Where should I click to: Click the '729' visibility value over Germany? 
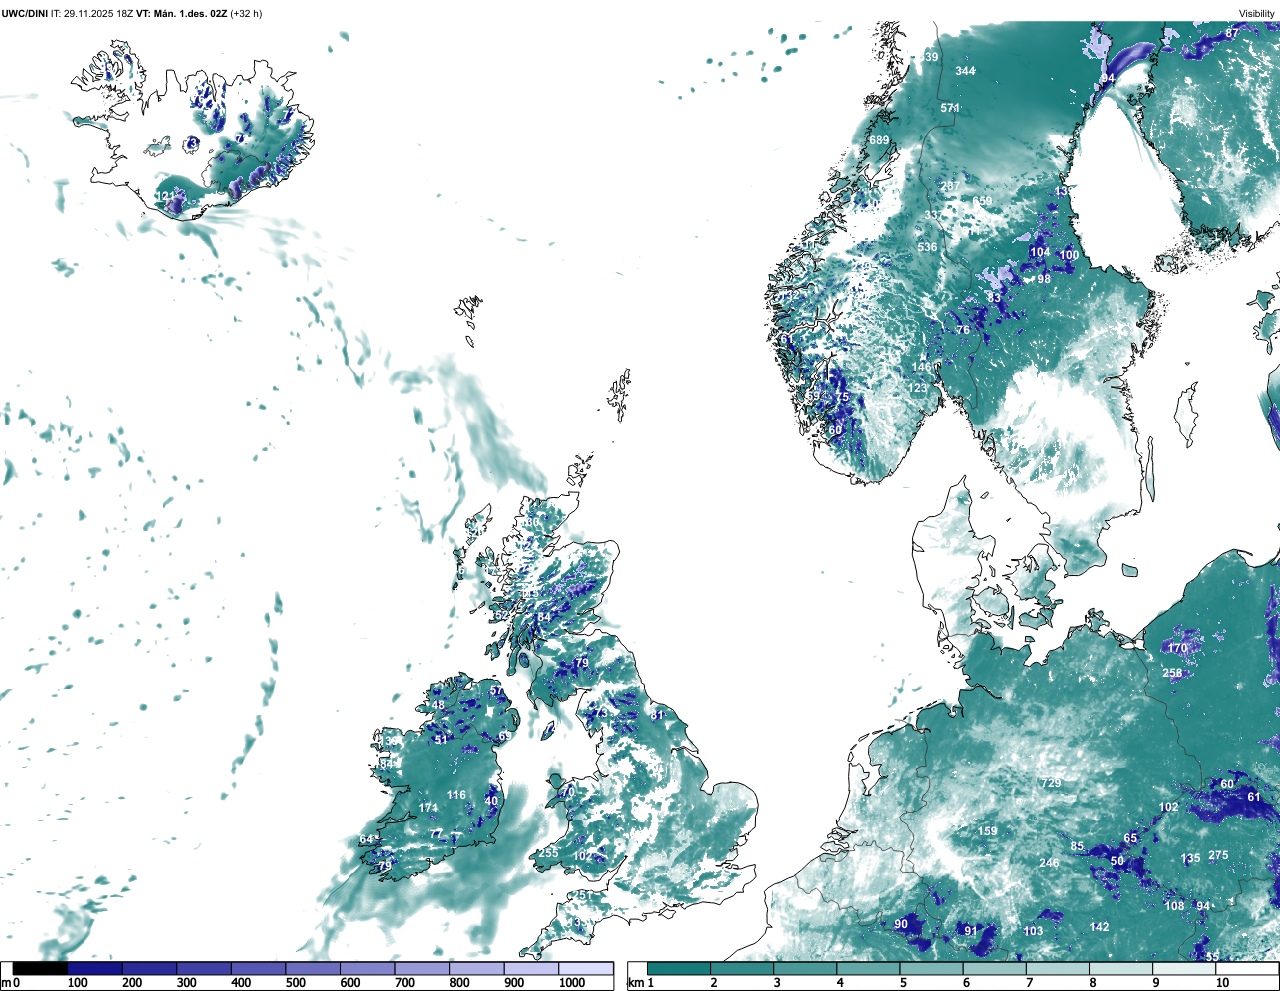pos(1051,783)
